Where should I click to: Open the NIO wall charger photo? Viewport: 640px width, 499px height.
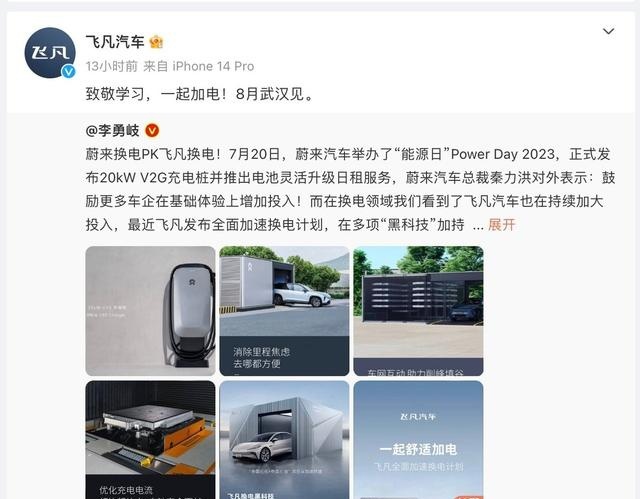(x=150, y=311)
